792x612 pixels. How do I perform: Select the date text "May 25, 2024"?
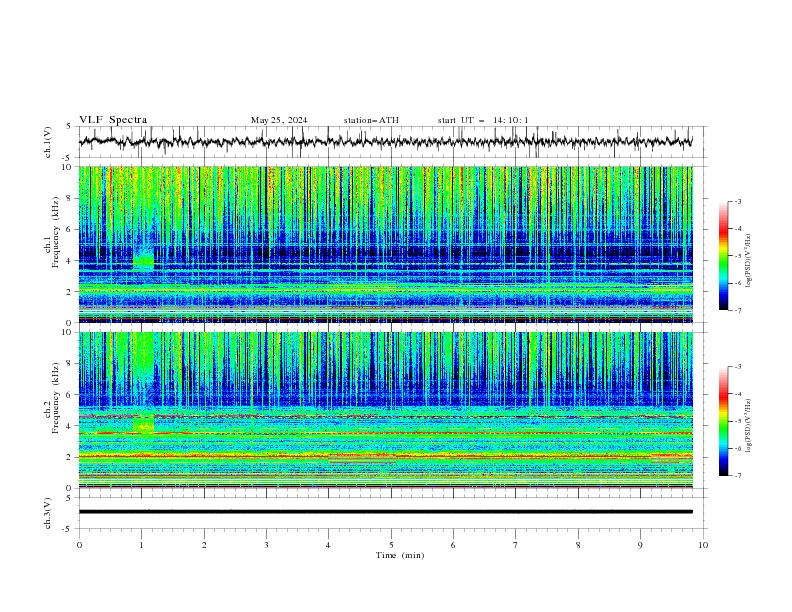[x=279, y=120]
